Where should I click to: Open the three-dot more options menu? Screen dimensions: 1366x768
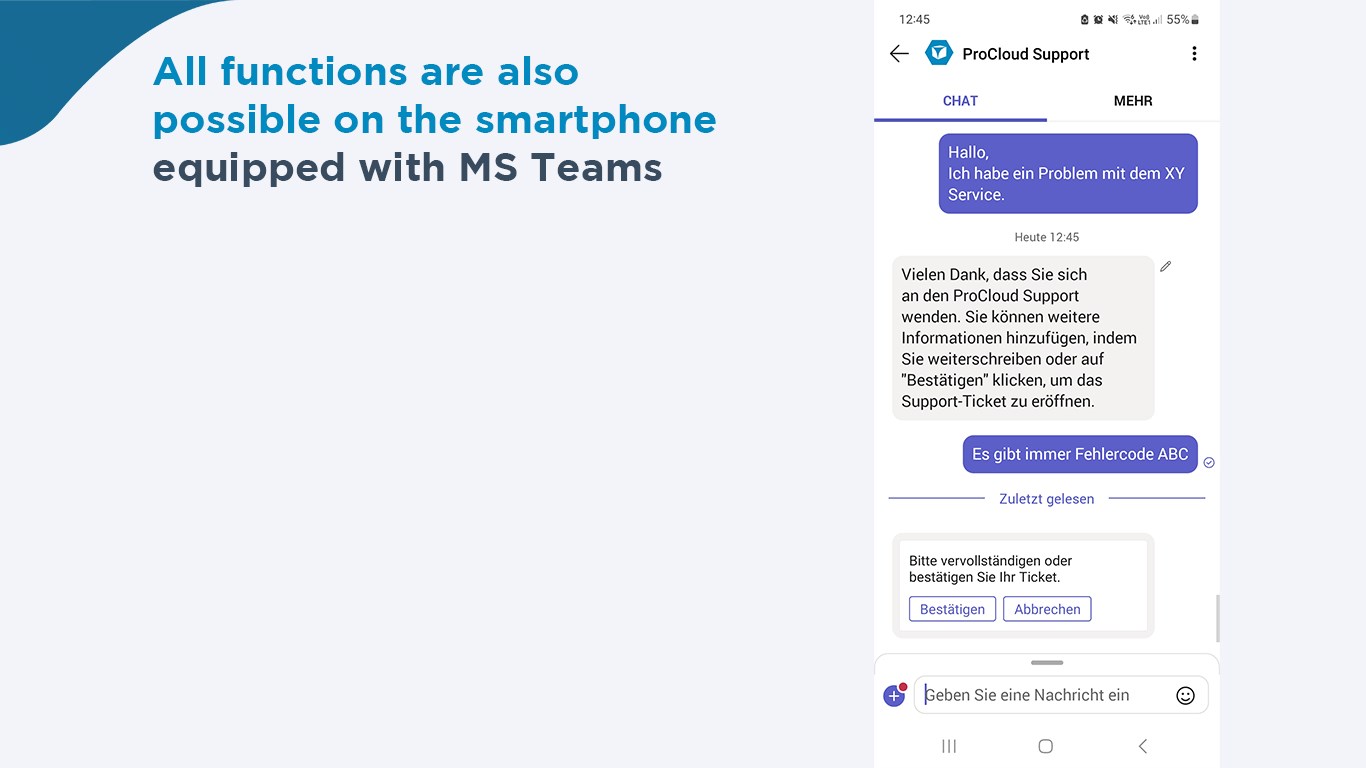tap(1194, 54)
